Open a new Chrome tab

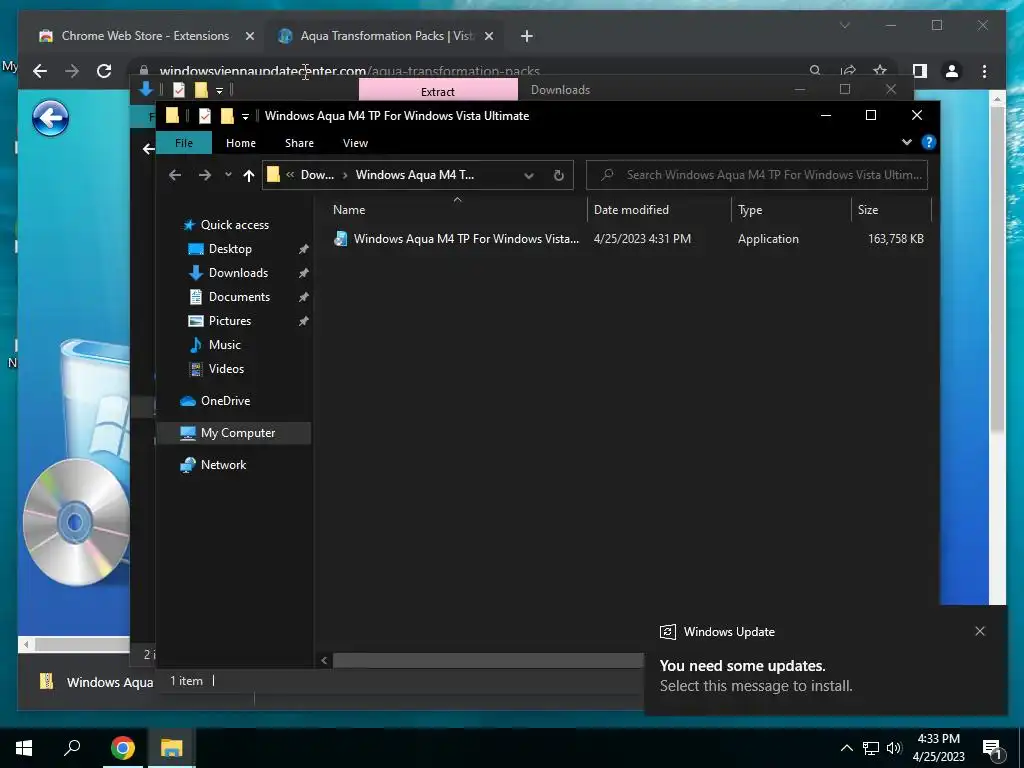[526, 36]
